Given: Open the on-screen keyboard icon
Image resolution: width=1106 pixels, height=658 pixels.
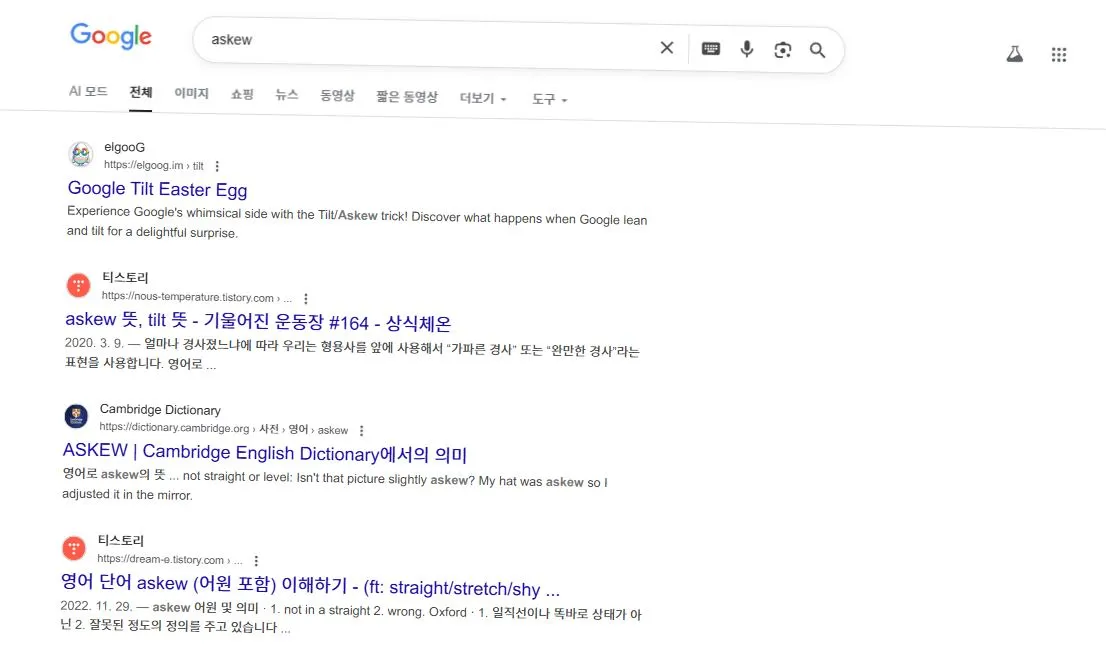Looking at the screenshot, I should pos(710,47).
